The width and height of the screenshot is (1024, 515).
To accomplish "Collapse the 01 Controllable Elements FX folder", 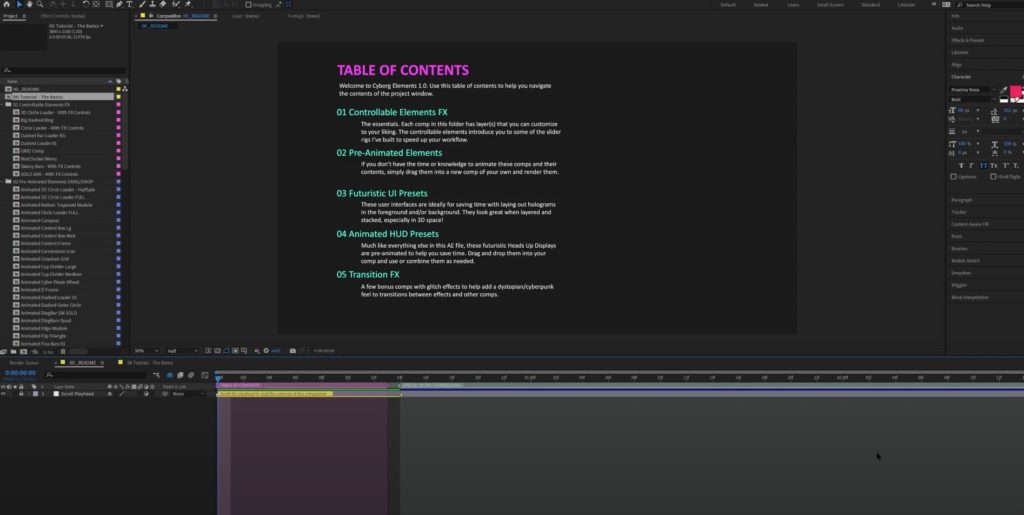I will coord(3,104).
